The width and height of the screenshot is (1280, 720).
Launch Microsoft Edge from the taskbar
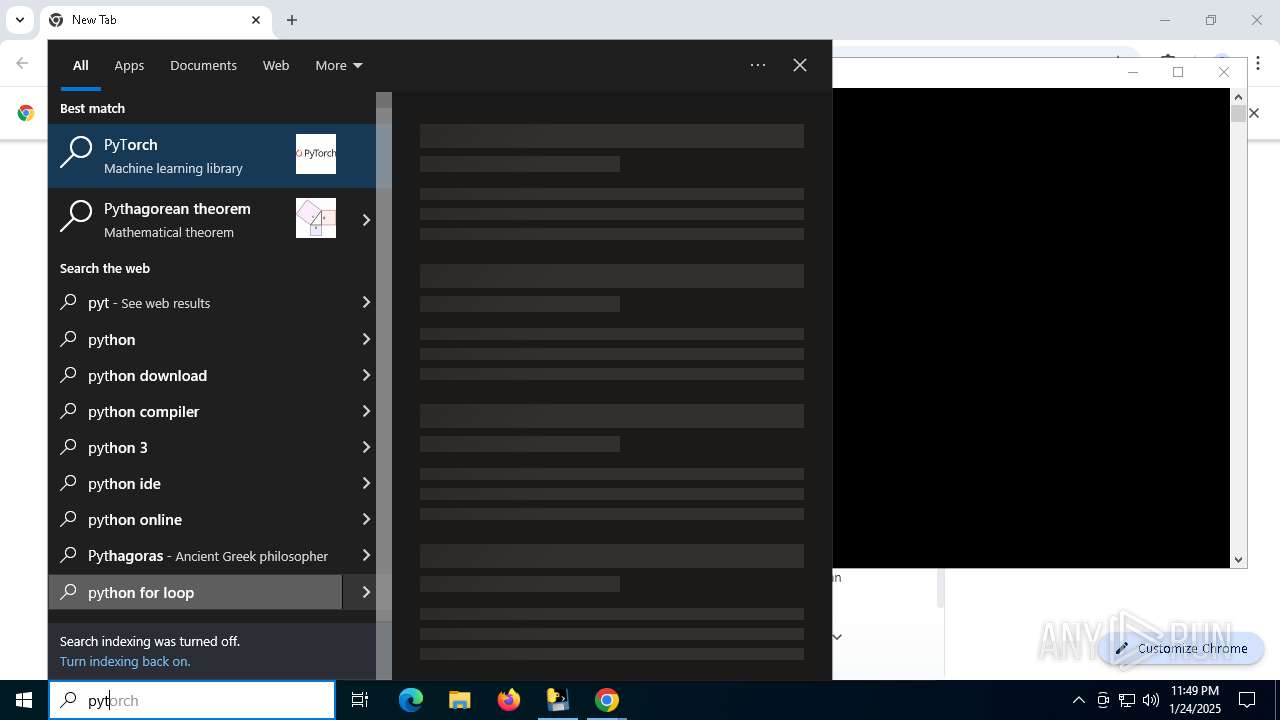coord(411,700)
